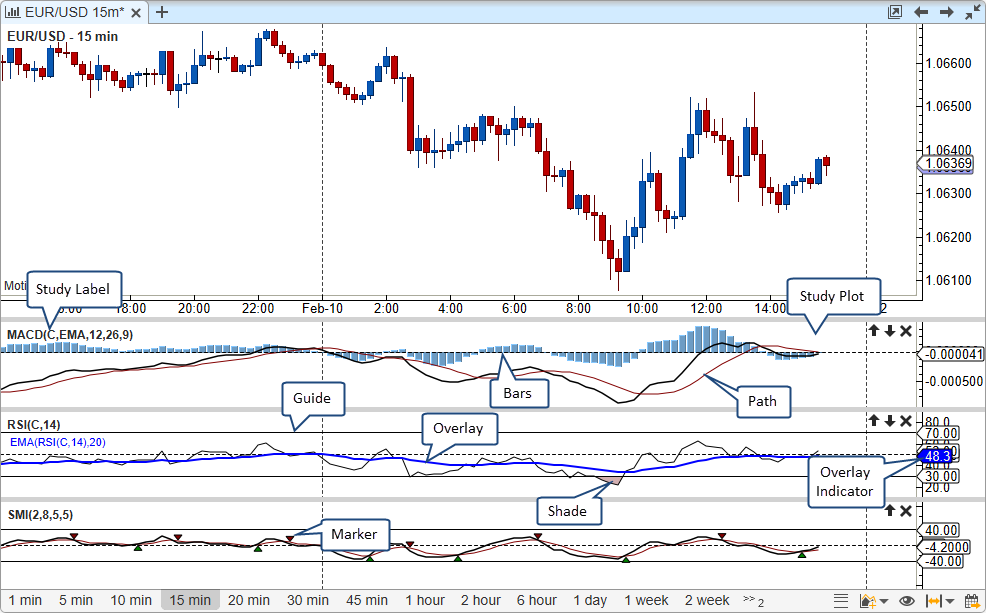Screen dimensions: 986x613
Task: Add a new chart tab with plus
Action: [x=162, y=12]
